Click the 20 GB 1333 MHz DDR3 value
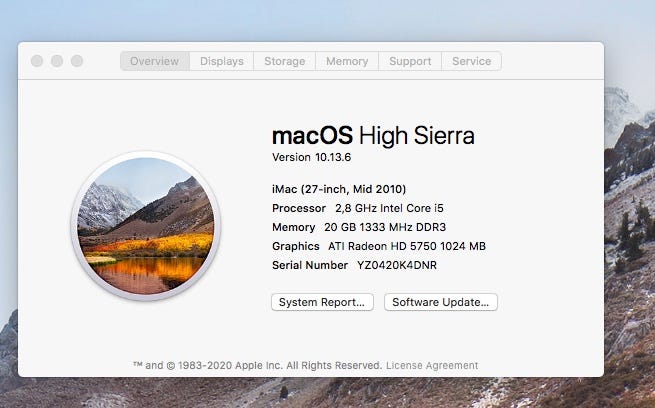655x408 pixels. click(x=385, y=227)
